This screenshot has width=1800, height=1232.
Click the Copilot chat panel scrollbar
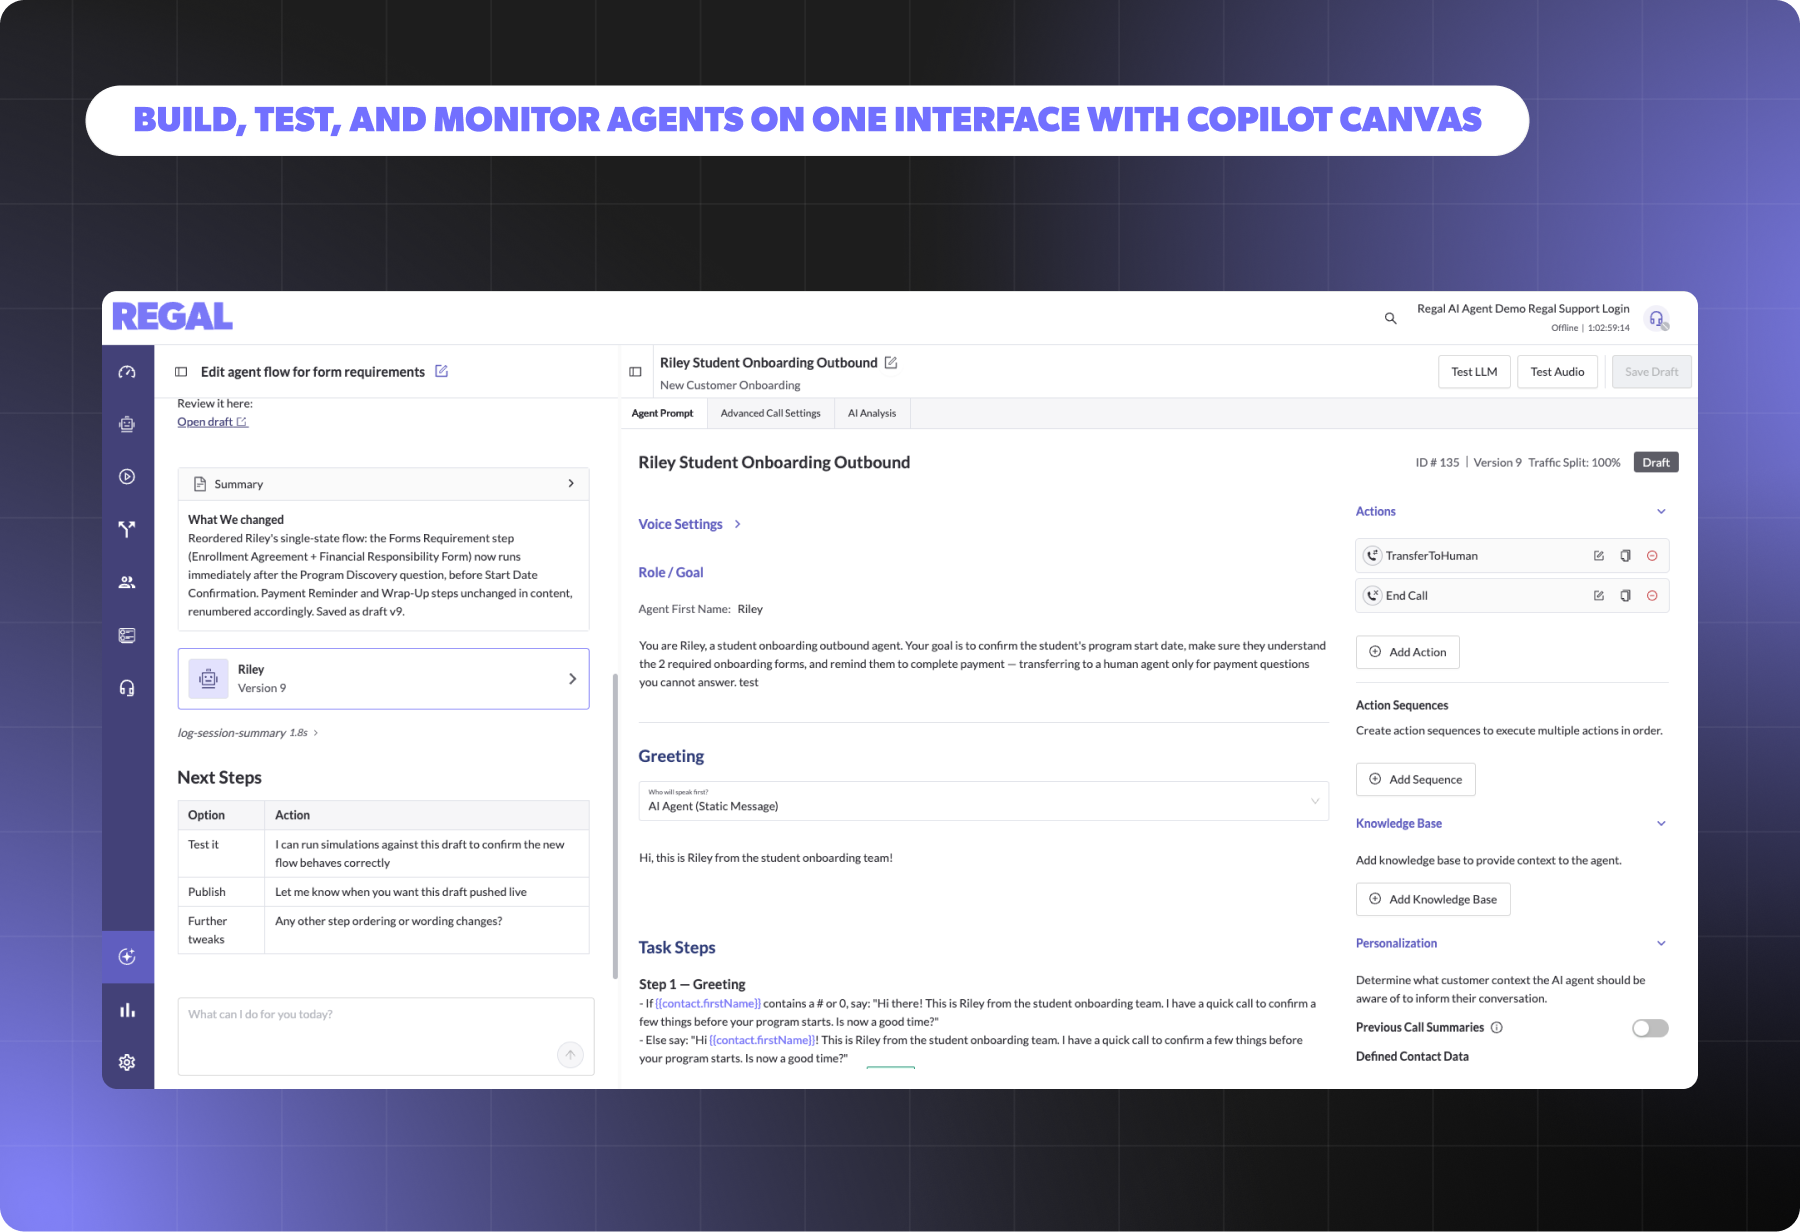coord(615,826)
